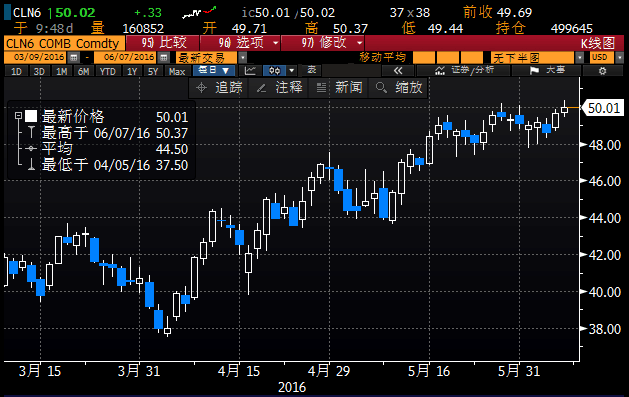Set range to 5Y
629x397 pixels.
click(153, 71)
